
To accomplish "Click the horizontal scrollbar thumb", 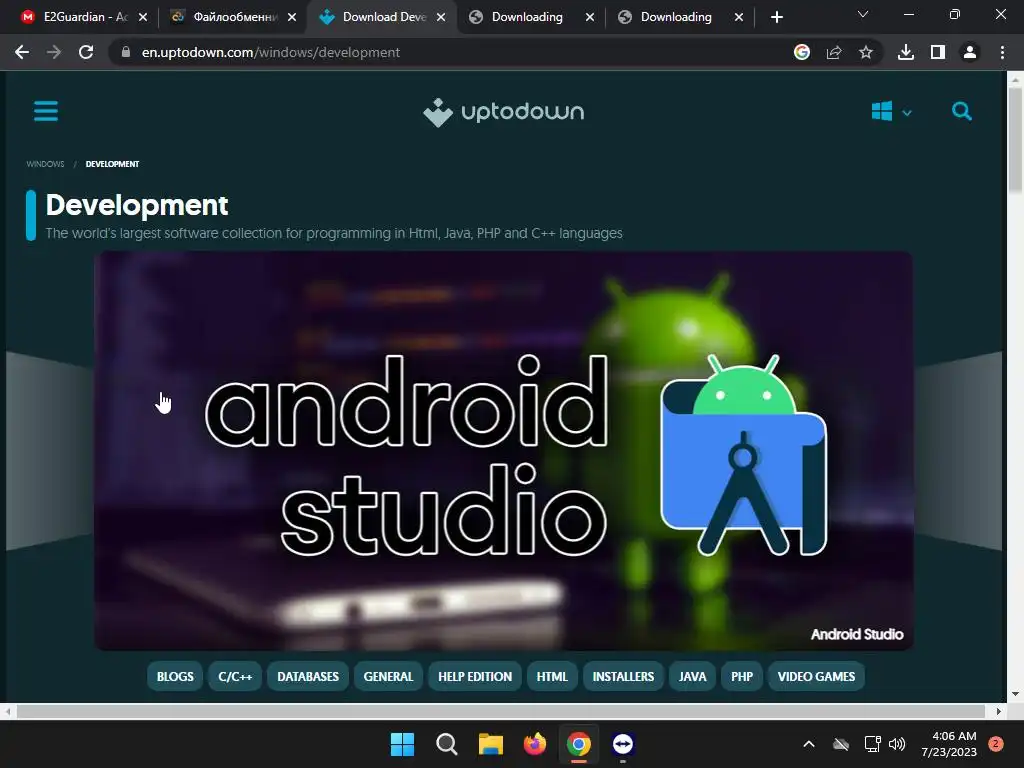I will click(x=500, y=711).
